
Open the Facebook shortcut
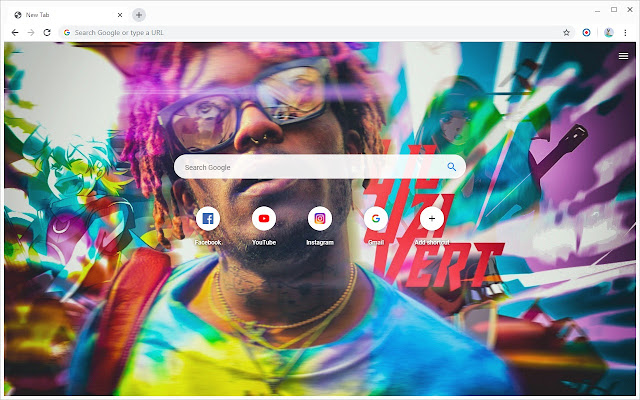pos(208,219)
